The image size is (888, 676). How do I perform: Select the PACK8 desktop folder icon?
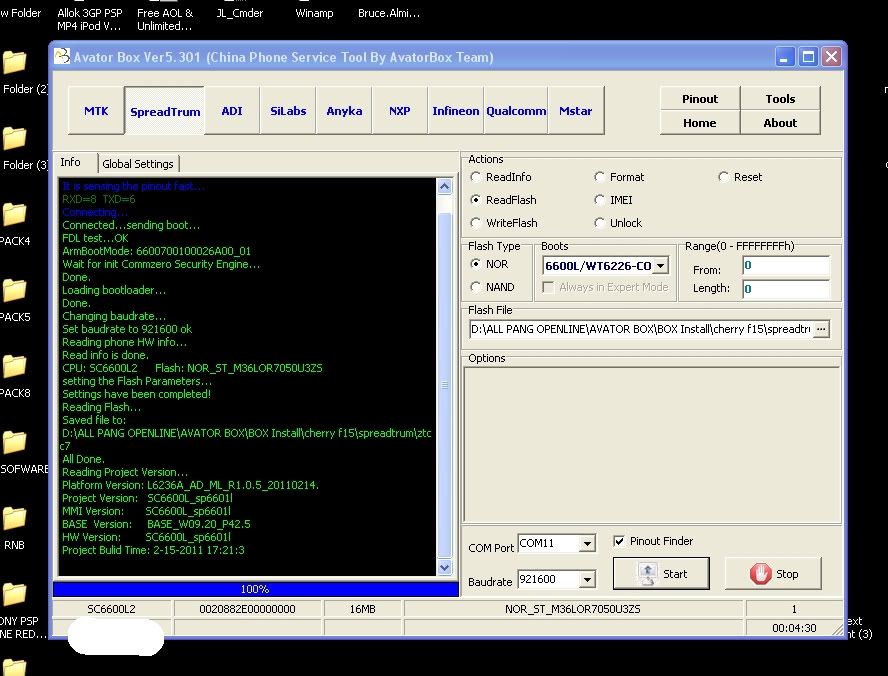[x=15, y=366]
